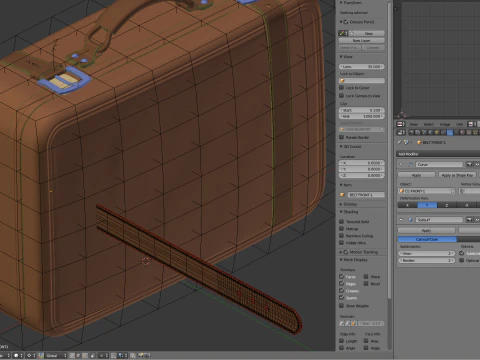Click the OpenGL render animation icon
The width and height of the screenshot is (480, 360).
click(x=147, y=356)
